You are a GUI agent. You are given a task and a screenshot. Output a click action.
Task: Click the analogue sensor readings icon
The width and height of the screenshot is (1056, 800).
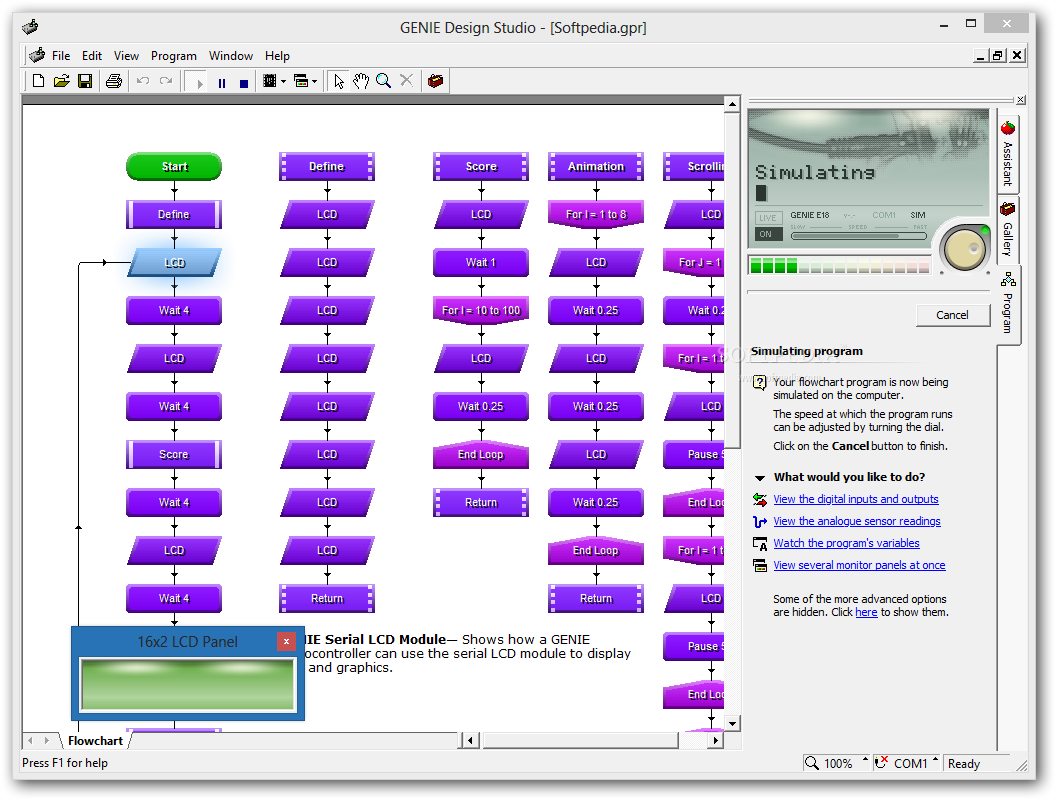tap(760, 522)
